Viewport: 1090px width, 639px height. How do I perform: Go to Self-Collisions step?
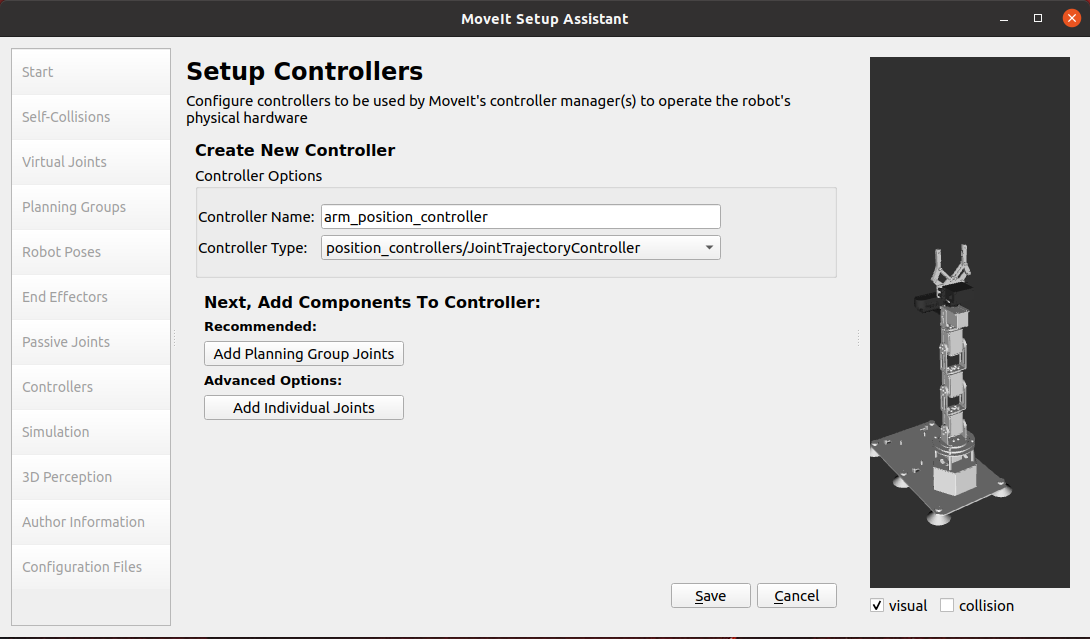tap(91, 117)
